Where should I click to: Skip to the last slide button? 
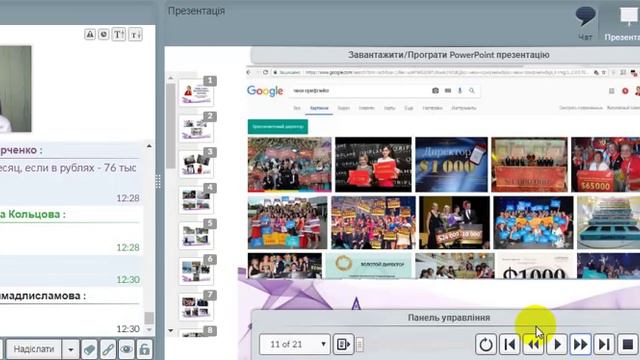(x=604, y=344)
